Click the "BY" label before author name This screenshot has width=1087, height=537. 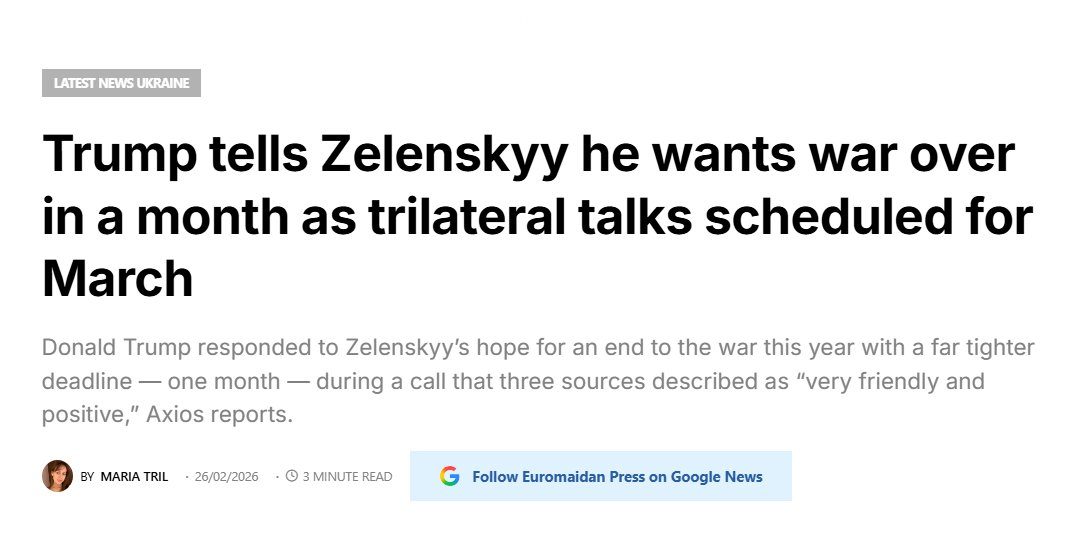[x=87, y=477]
